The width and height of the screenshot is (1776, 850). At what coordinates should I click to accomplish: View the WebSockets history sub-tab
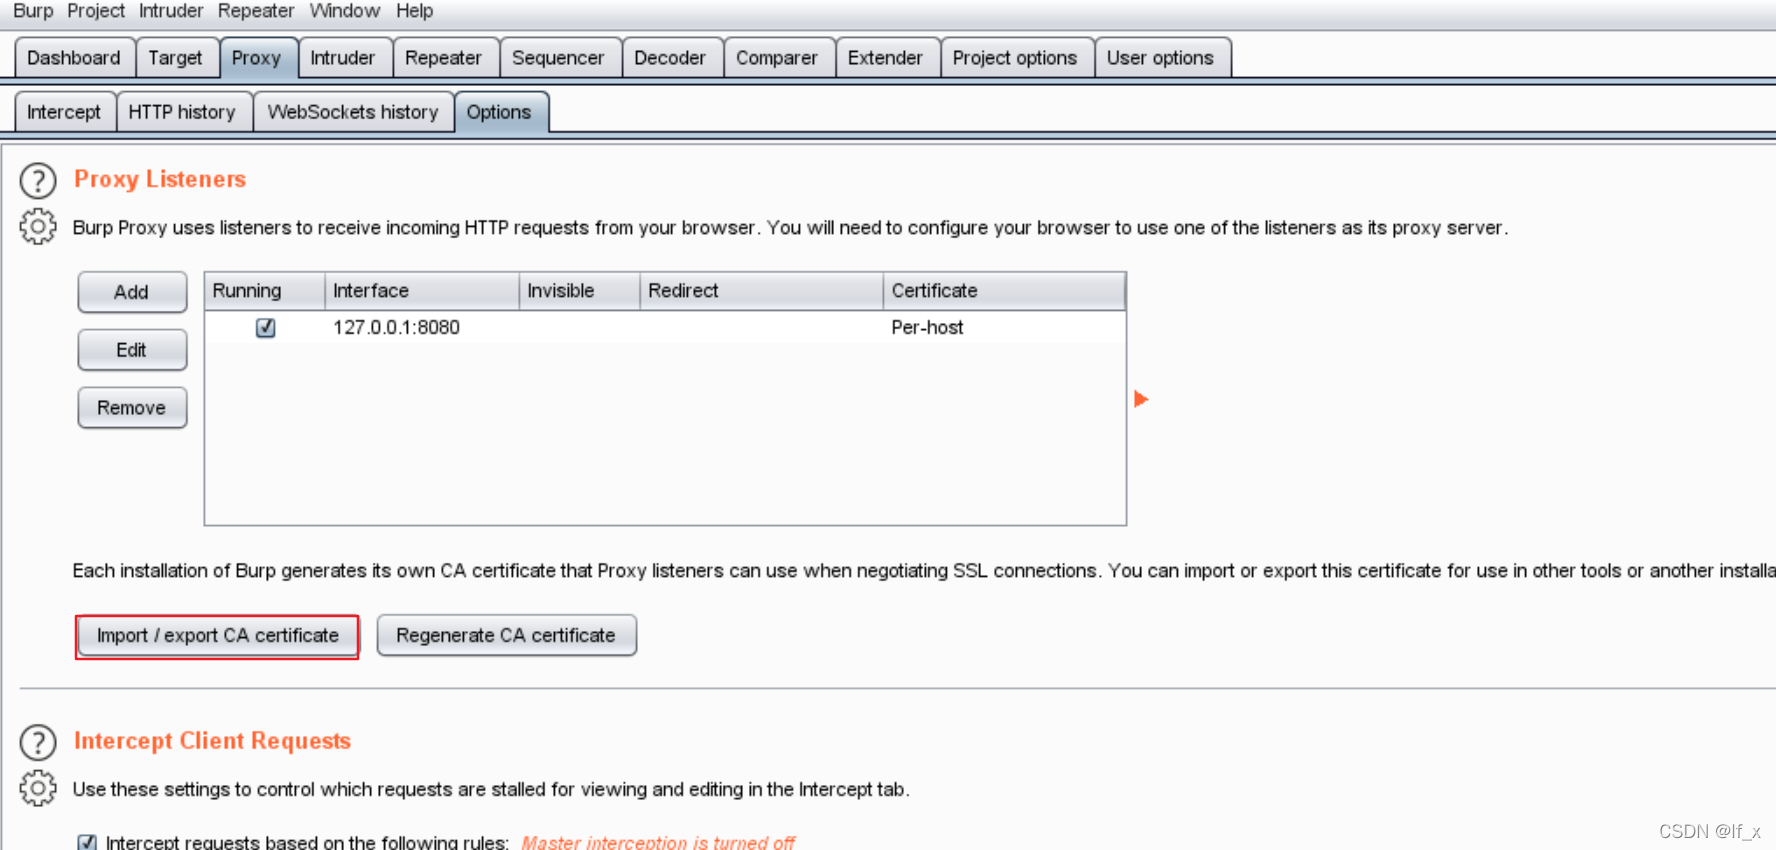click(x=353, y=112)
